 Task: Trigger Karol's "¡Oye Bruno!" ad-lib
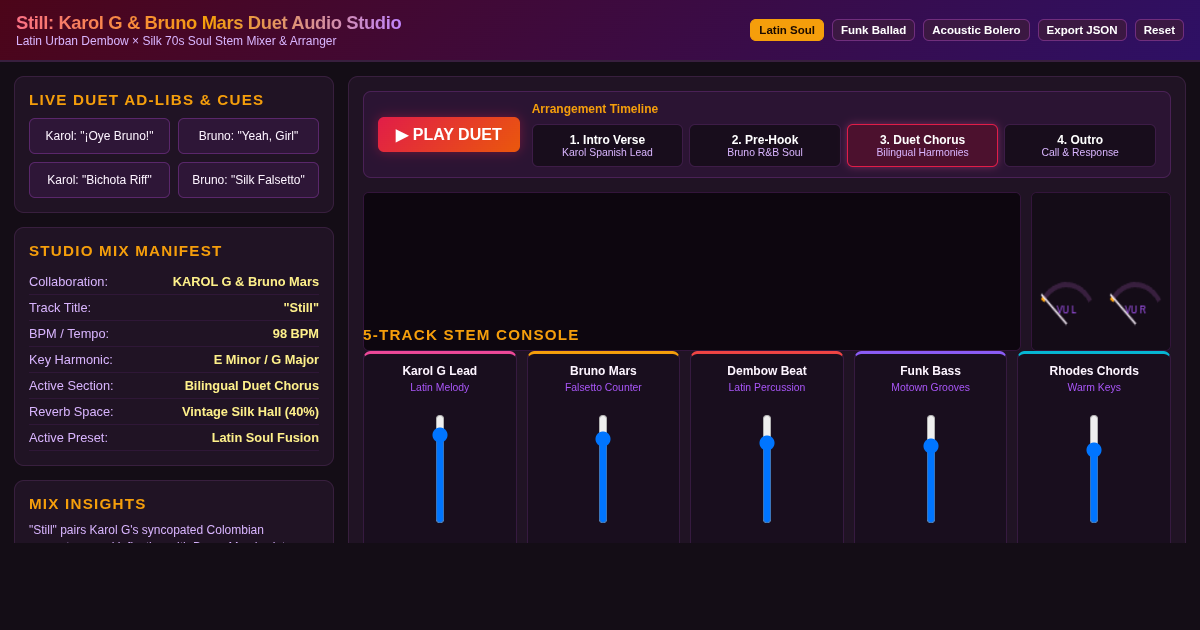99,136
